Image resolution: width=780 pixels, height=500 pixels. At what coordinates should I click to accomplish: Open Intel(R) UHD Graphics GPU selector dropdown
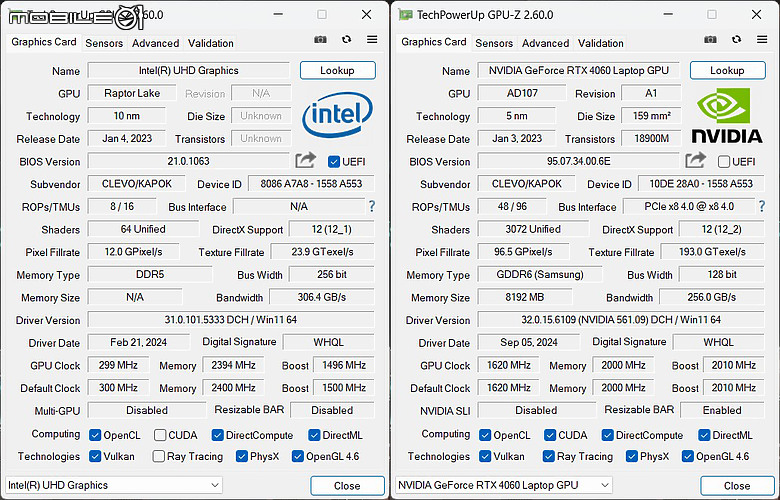point(114,485)
